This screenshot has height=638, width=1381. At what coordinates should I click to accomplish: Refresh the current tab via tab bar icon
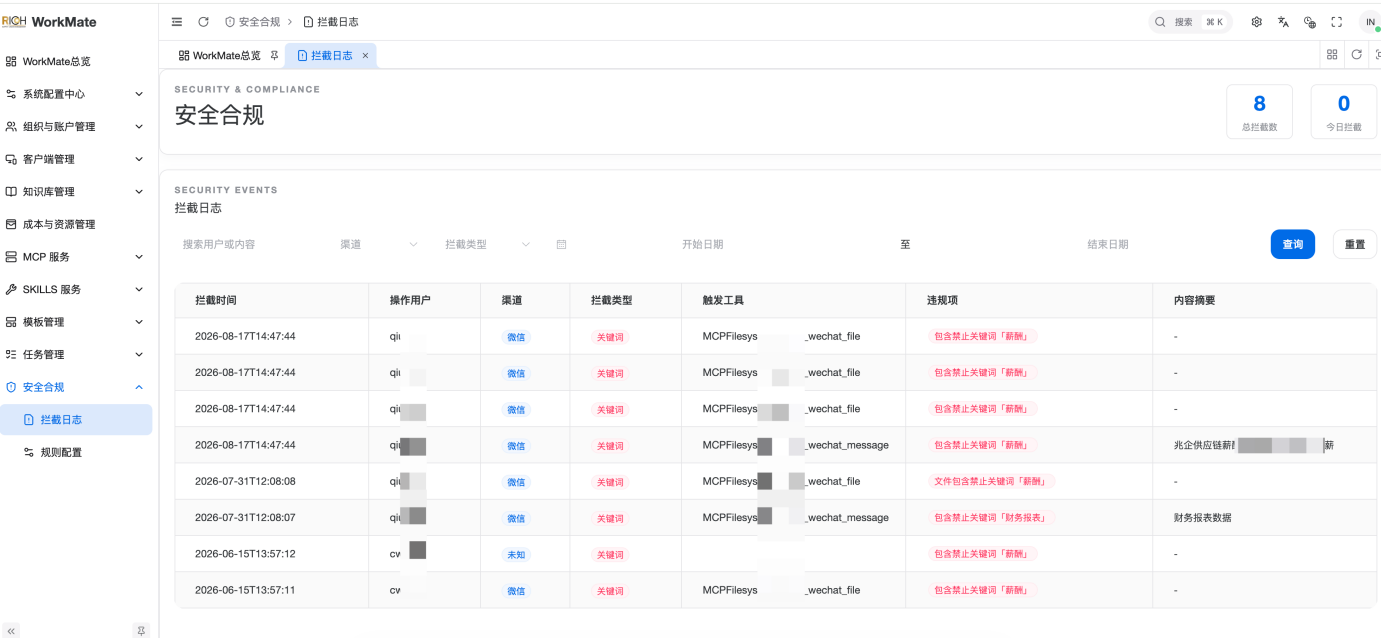coord(1357,55)
